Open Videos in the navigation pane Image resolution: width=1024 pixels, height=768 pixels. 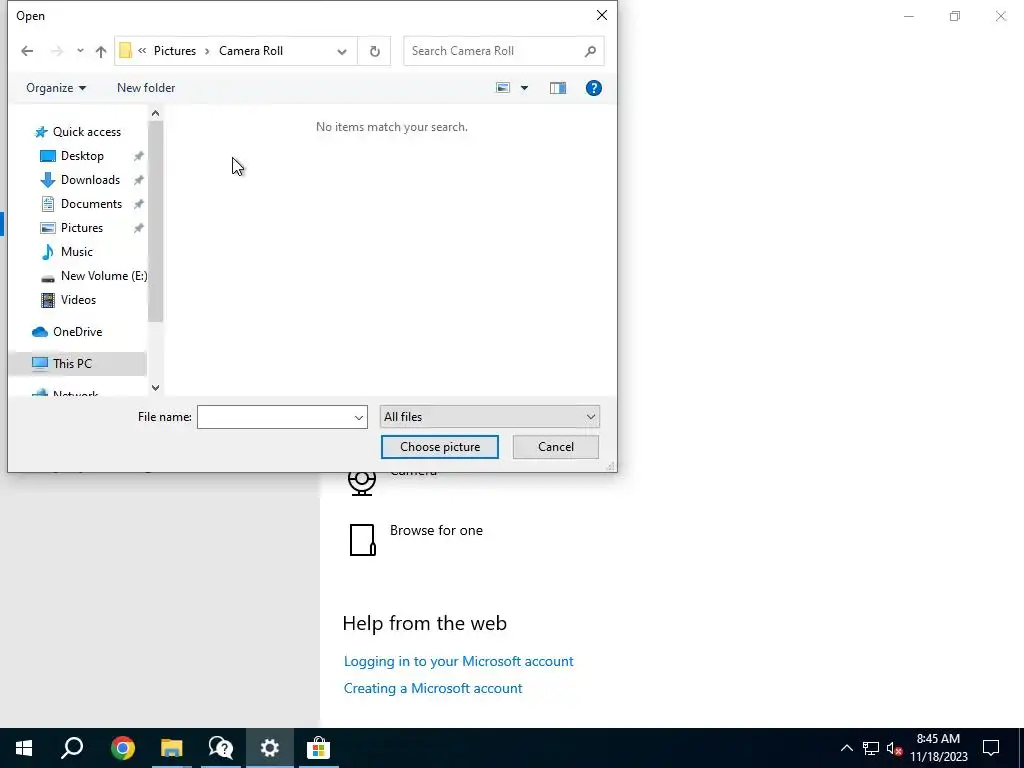77,300
